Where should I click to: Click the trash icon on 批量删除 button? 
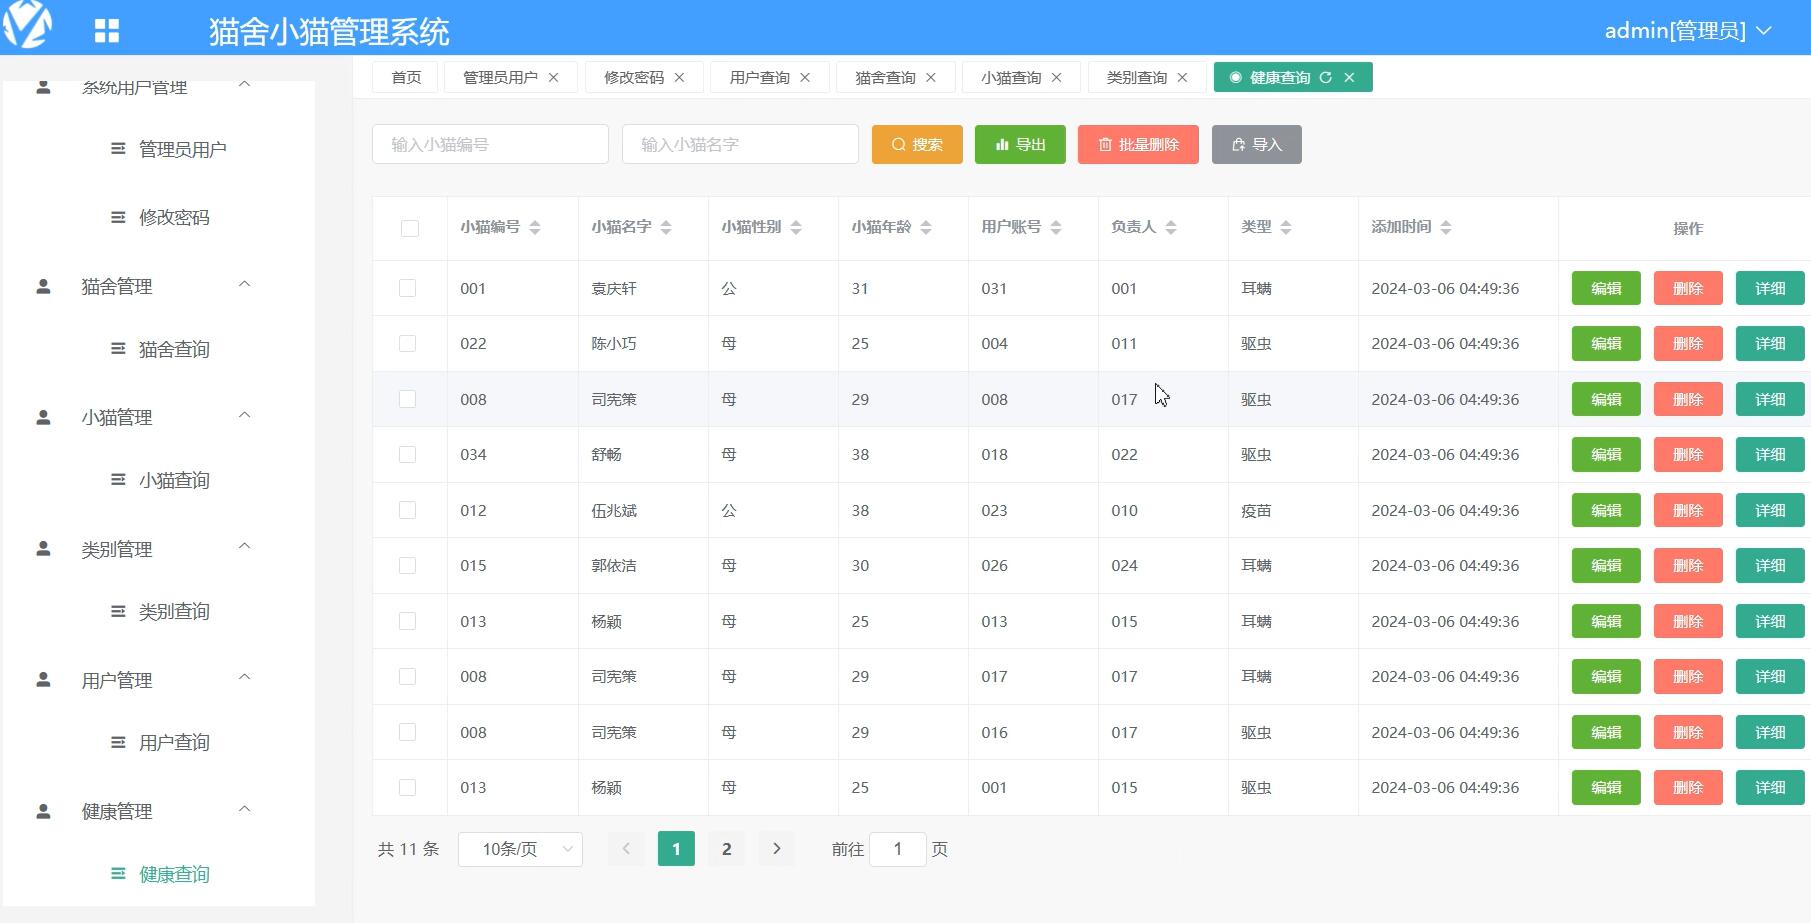[1104, 144]
